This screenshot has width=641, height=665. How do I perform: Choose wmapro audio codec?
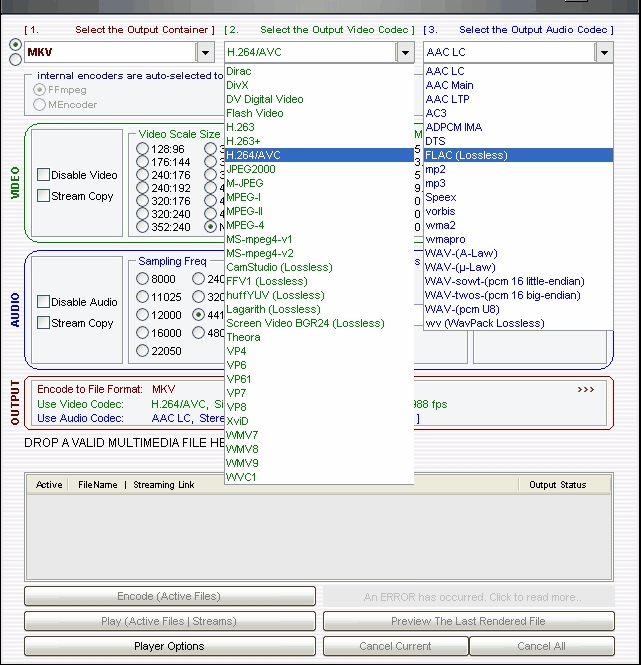click(x=518, y=239)
